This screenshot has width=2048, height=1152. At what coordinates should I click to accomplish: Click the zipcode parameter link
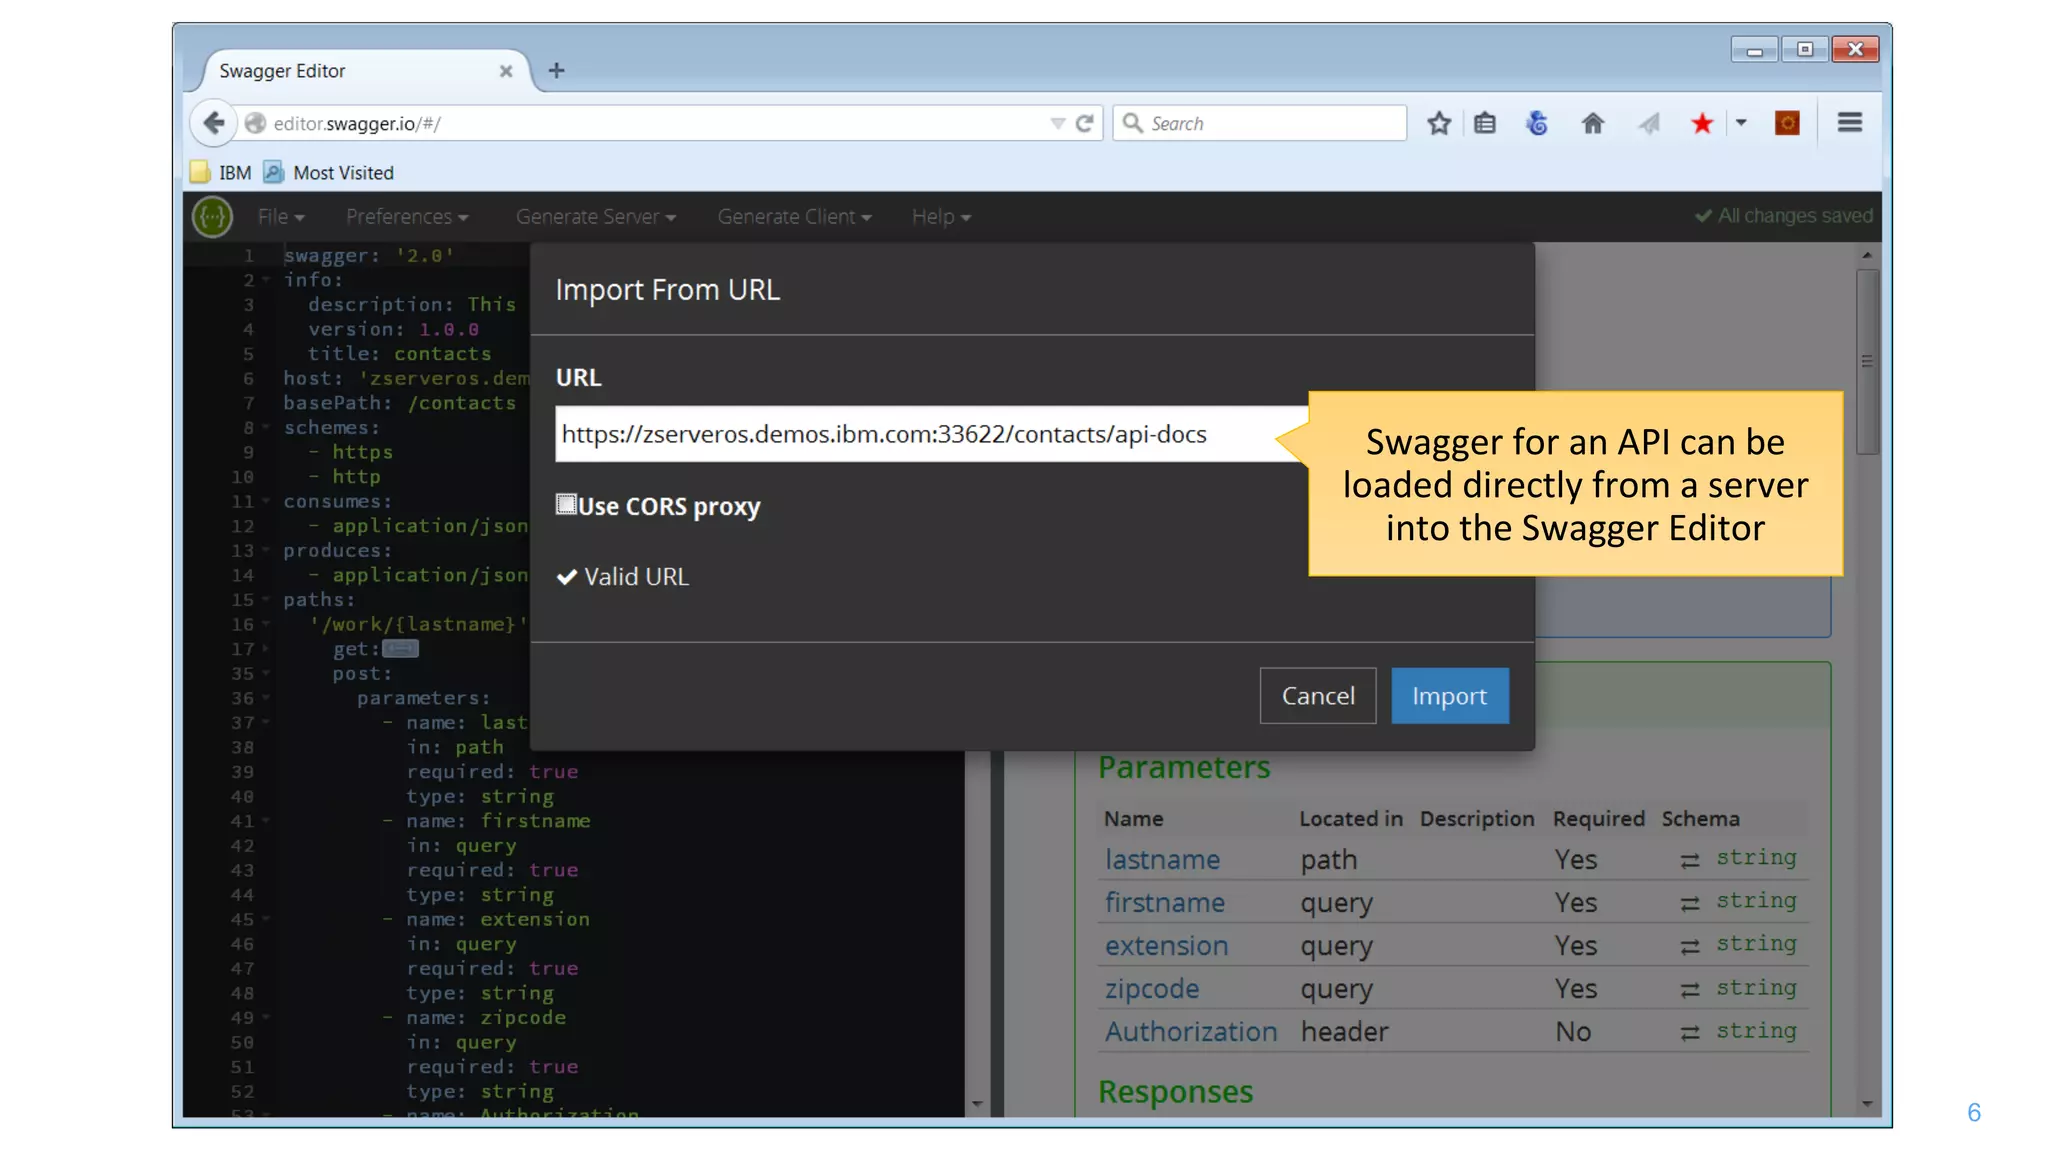(x=1152, y=989)
